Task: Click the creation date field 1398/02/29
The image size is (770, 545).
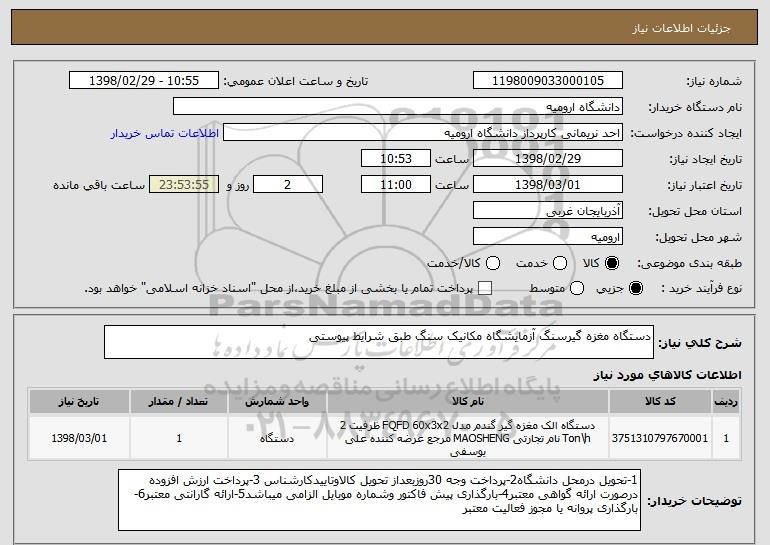Action: (x=548, y=159)
